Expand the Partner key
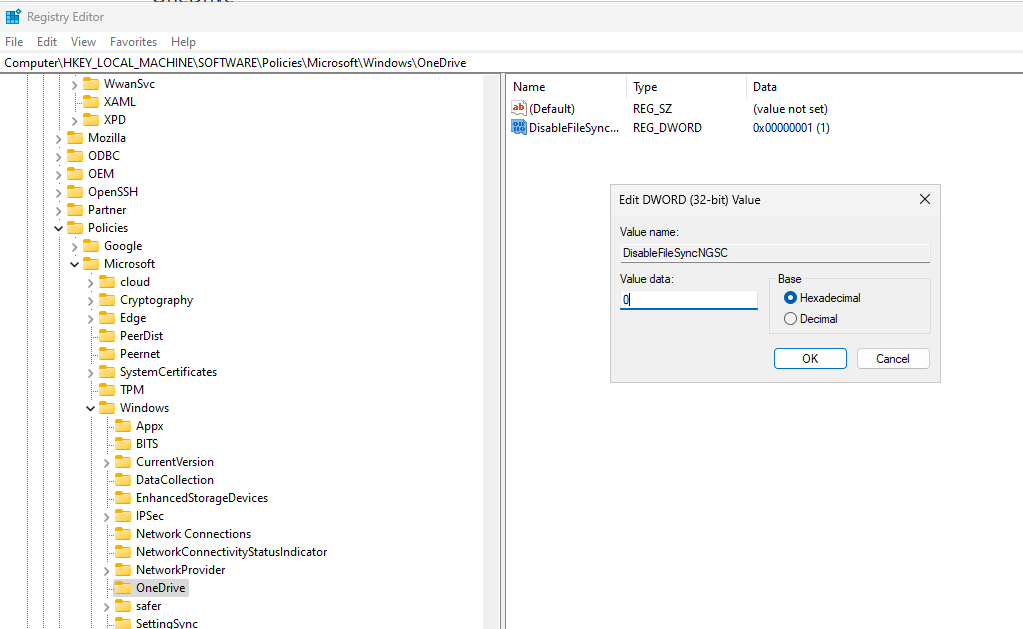 coord(59,211)
